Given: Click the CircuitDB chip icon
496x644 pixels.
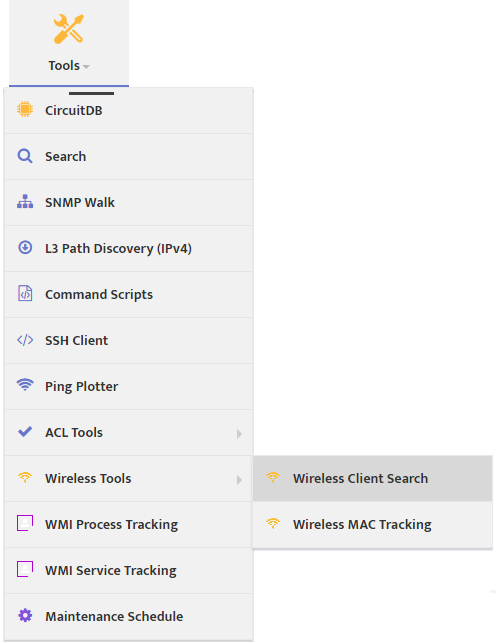Looking at the screenshot, I should [x=25, y=109].
